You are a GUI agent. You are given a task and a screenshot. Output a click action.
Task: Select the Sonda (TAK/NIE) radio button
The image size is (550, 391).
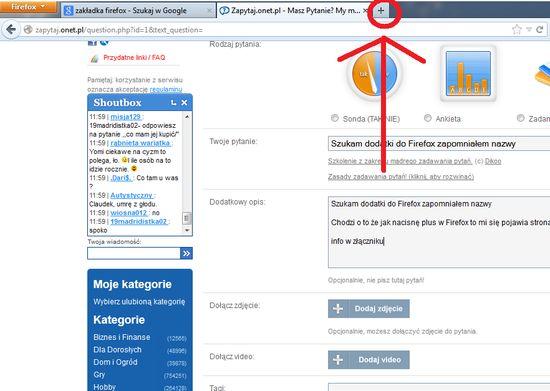coord(335,118)
